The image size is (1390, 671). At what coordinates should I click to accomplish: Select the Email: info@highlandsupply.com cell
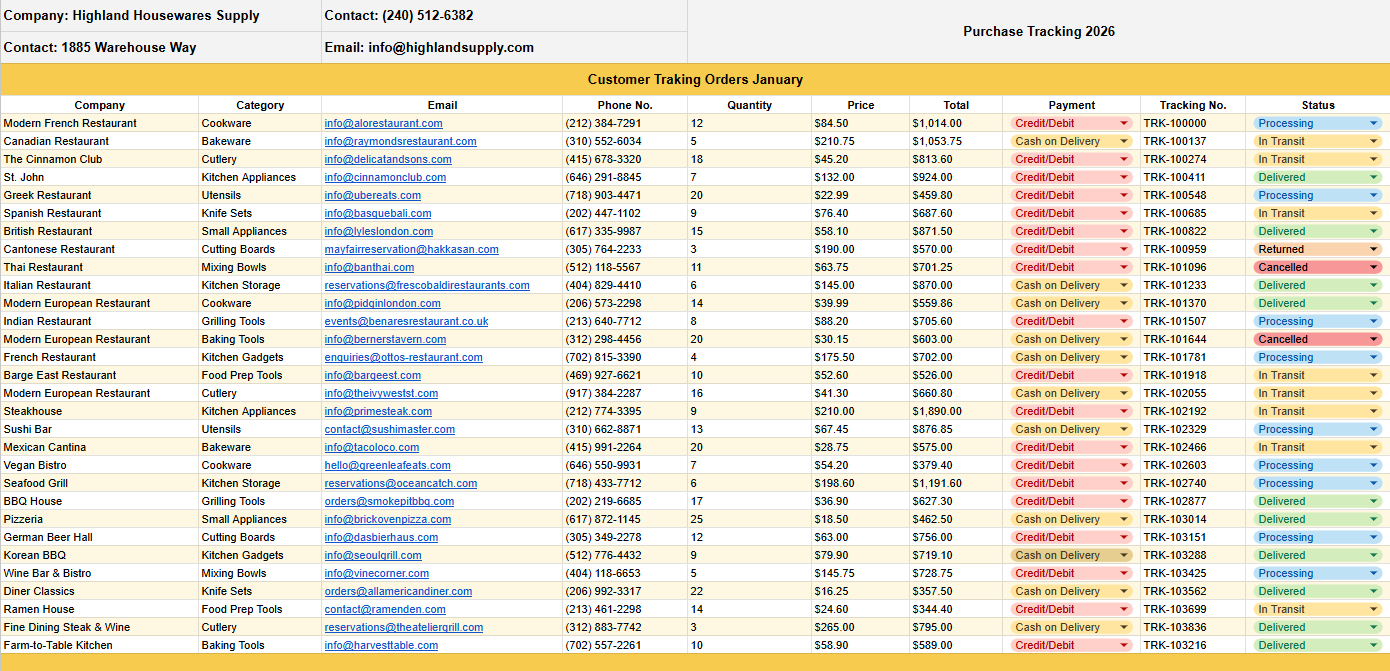pyautogui.click(x=505, y=47)
